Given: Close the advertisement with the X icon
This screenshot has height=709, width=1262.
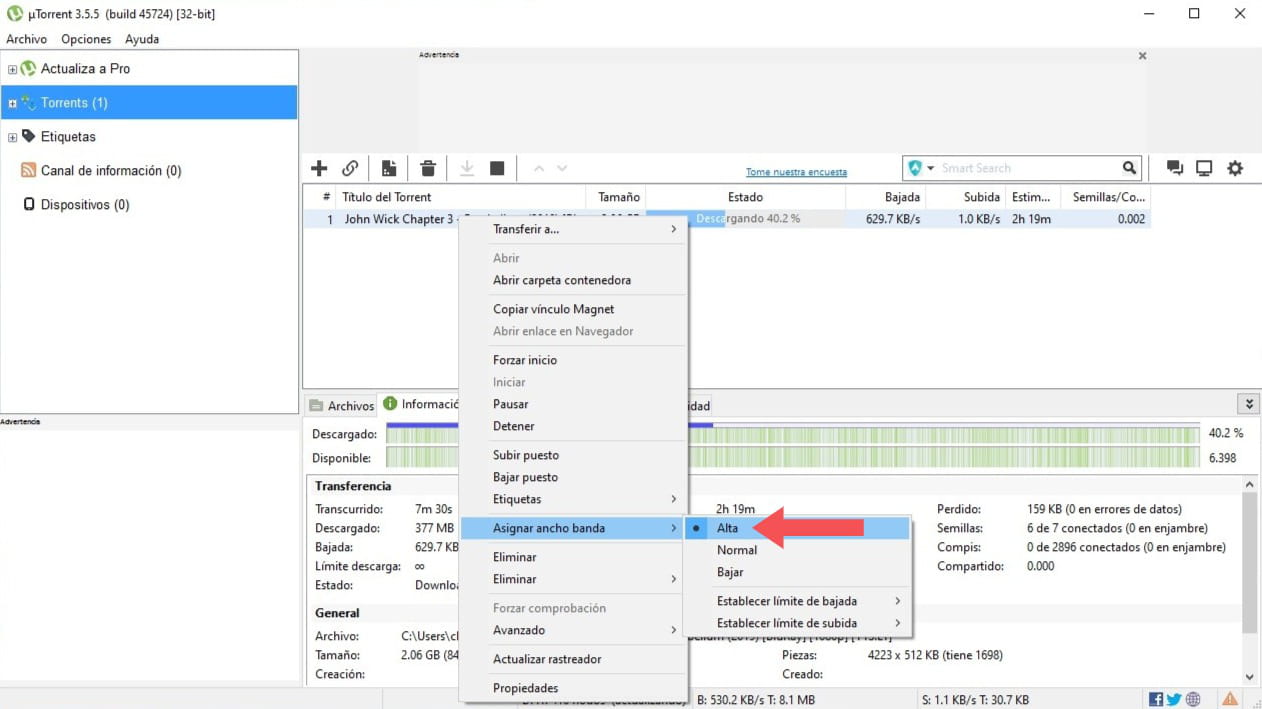Looking at the screenshot, I should [1142, 56].
